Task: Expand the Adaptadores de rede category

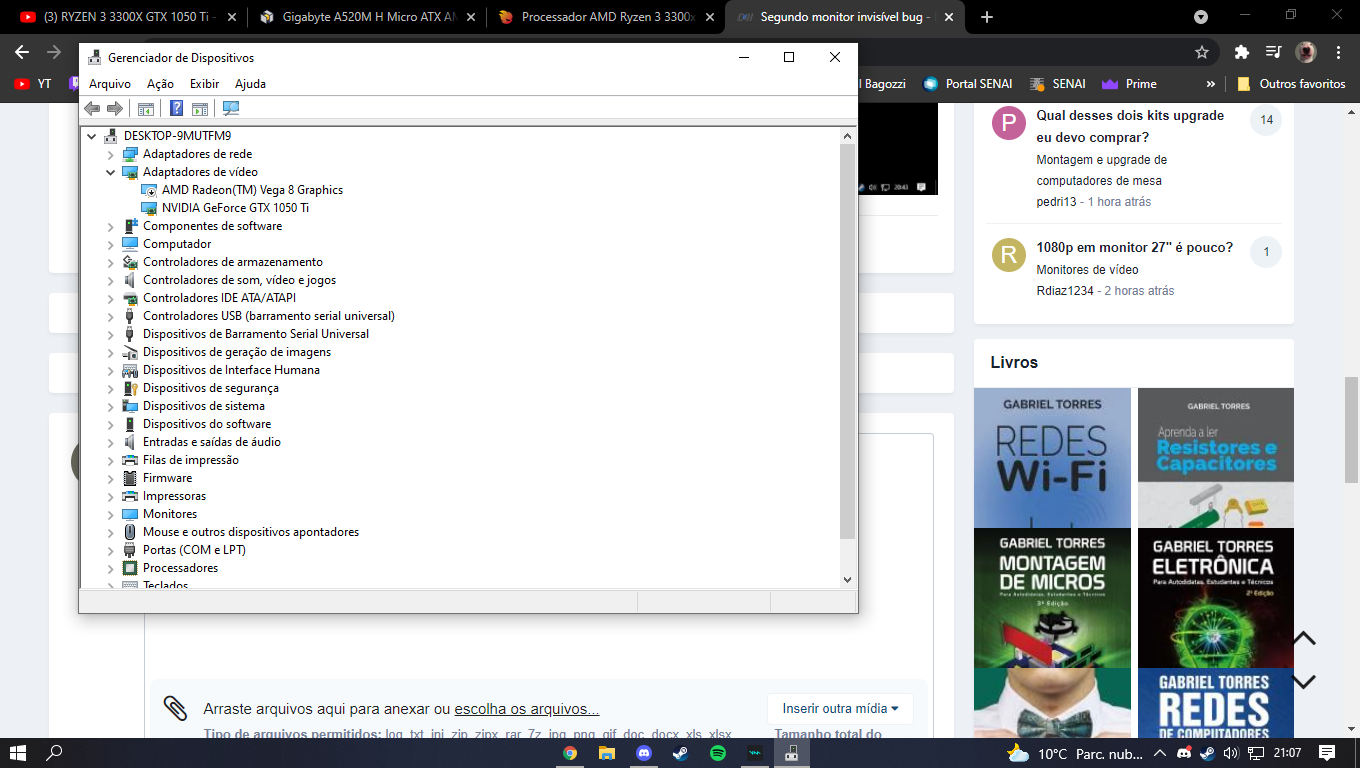Action: click(111, 154)
